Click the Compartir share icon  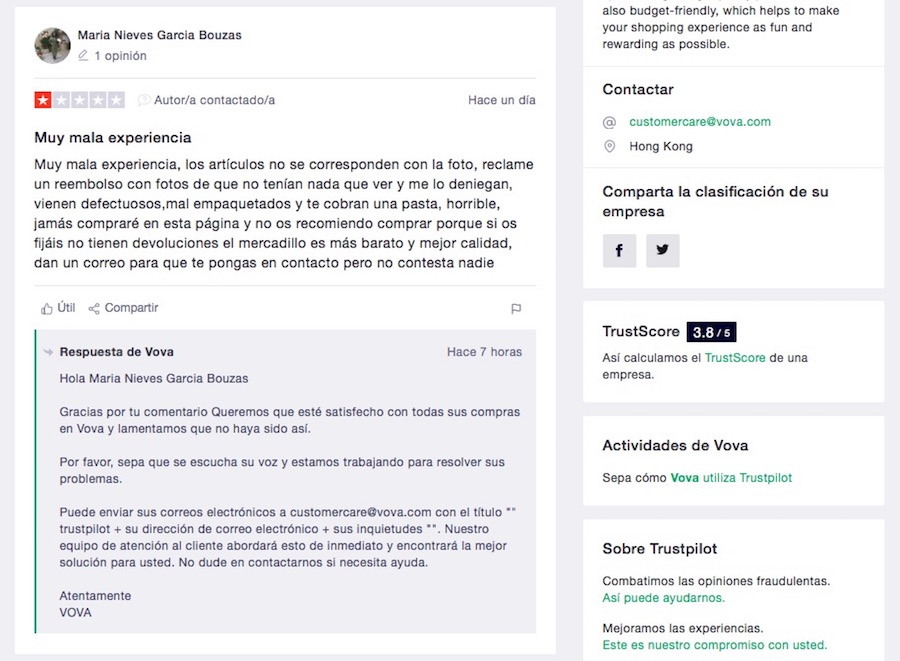coord(94,309)
